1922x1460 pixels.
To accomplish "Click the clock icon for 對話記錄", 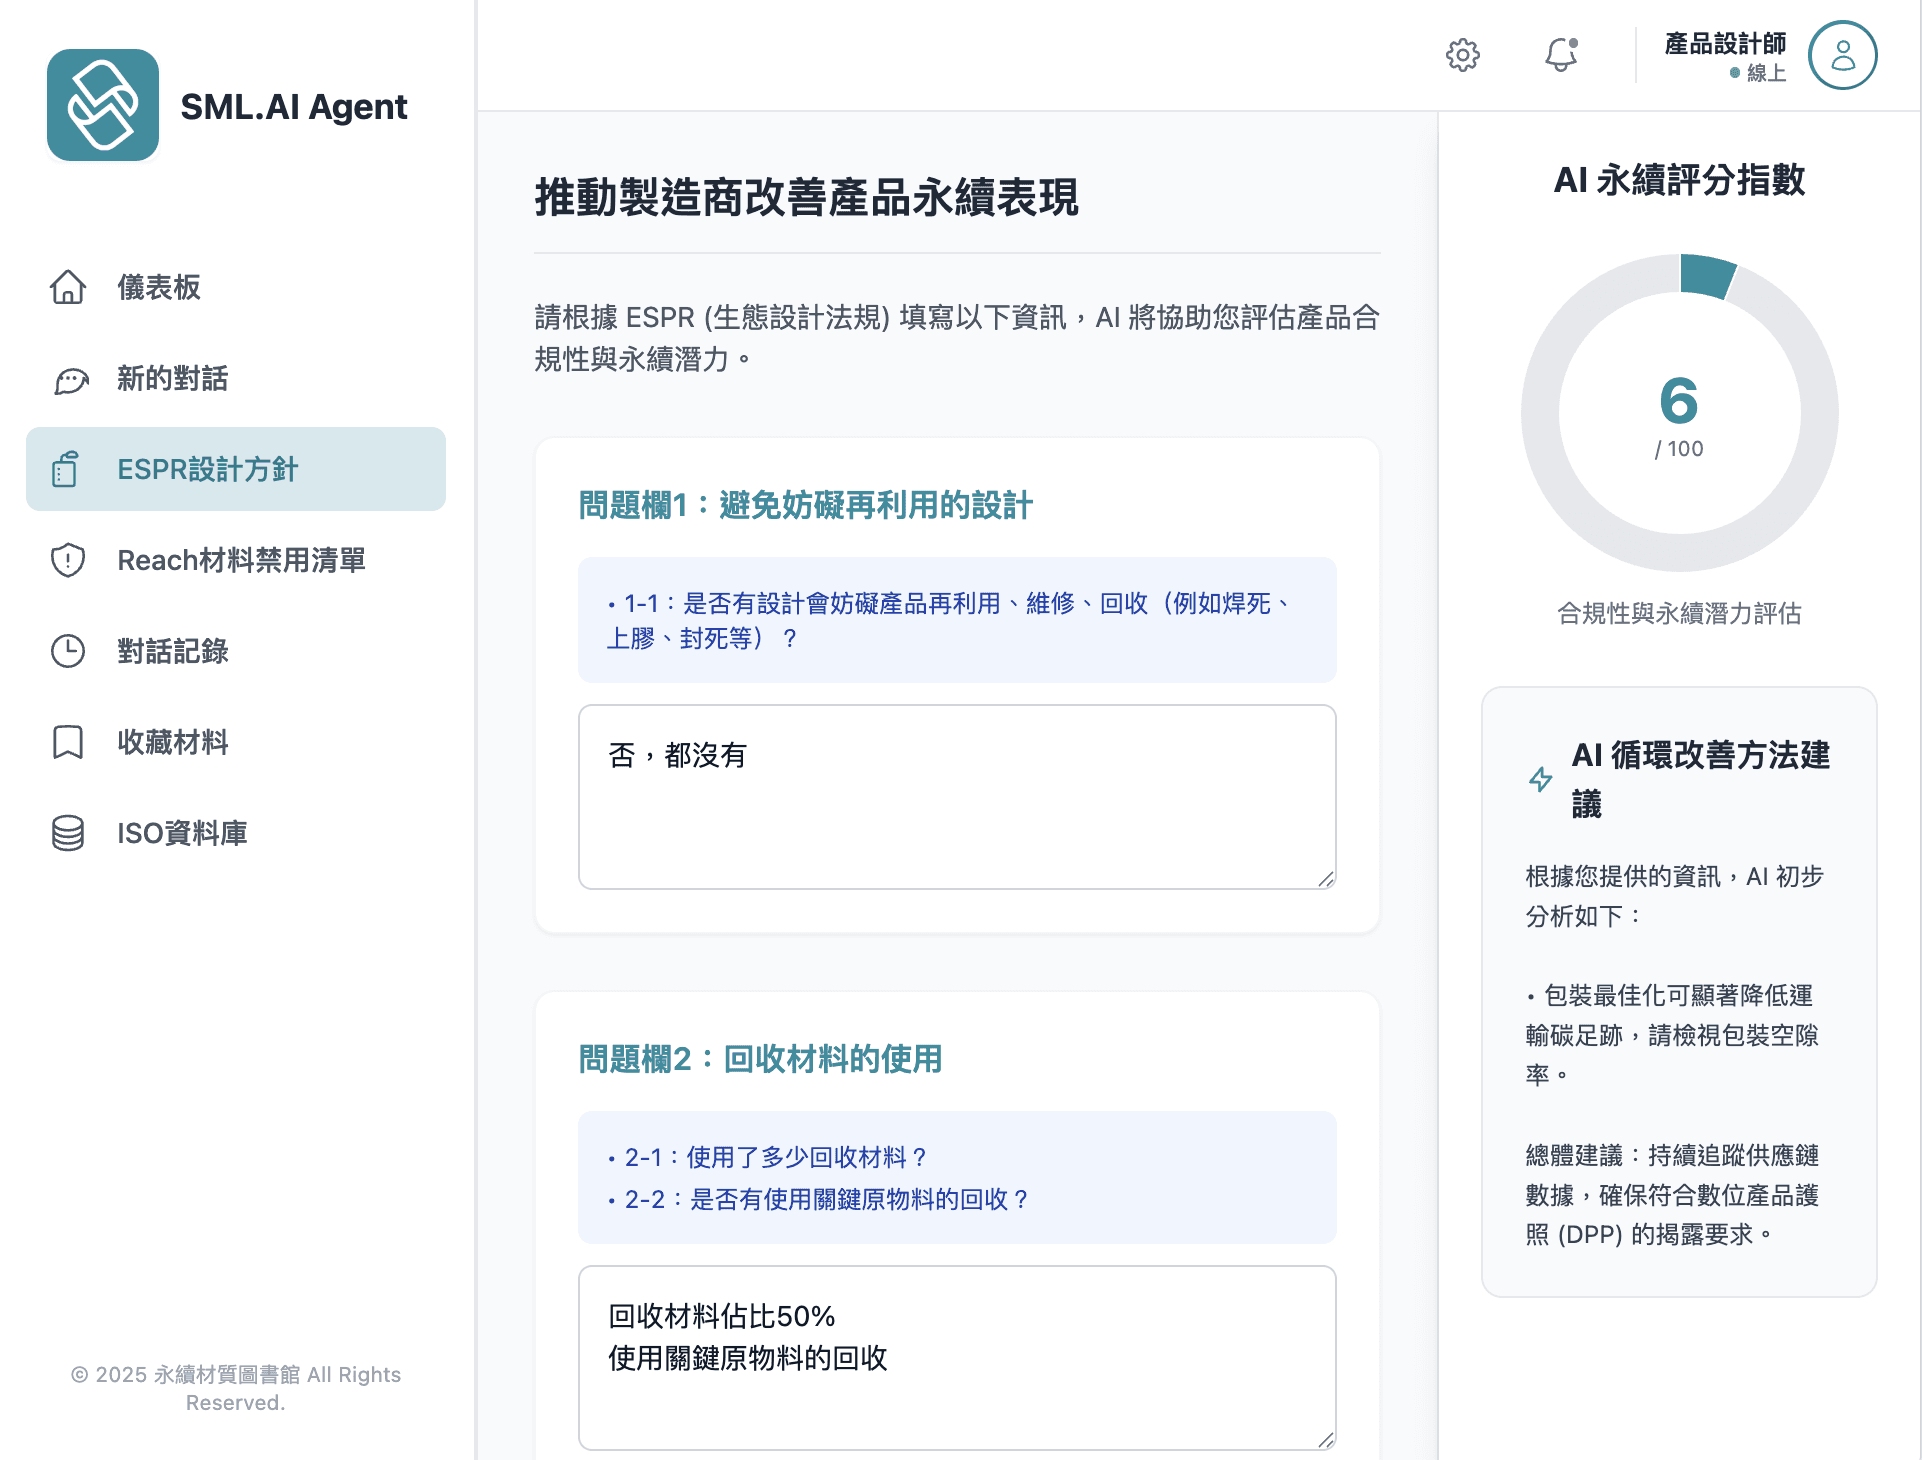I will tap(68, 651).
